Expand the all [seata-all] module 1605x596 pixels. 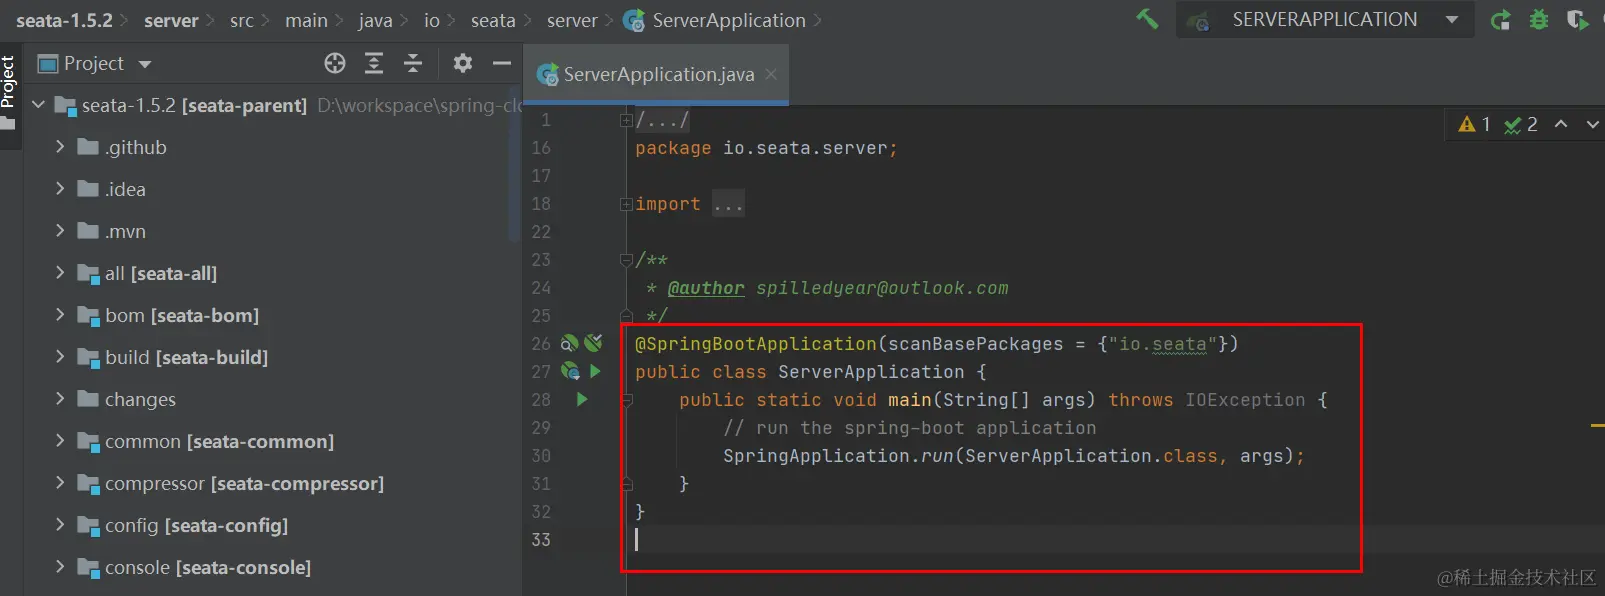click(x=59, y=272)
